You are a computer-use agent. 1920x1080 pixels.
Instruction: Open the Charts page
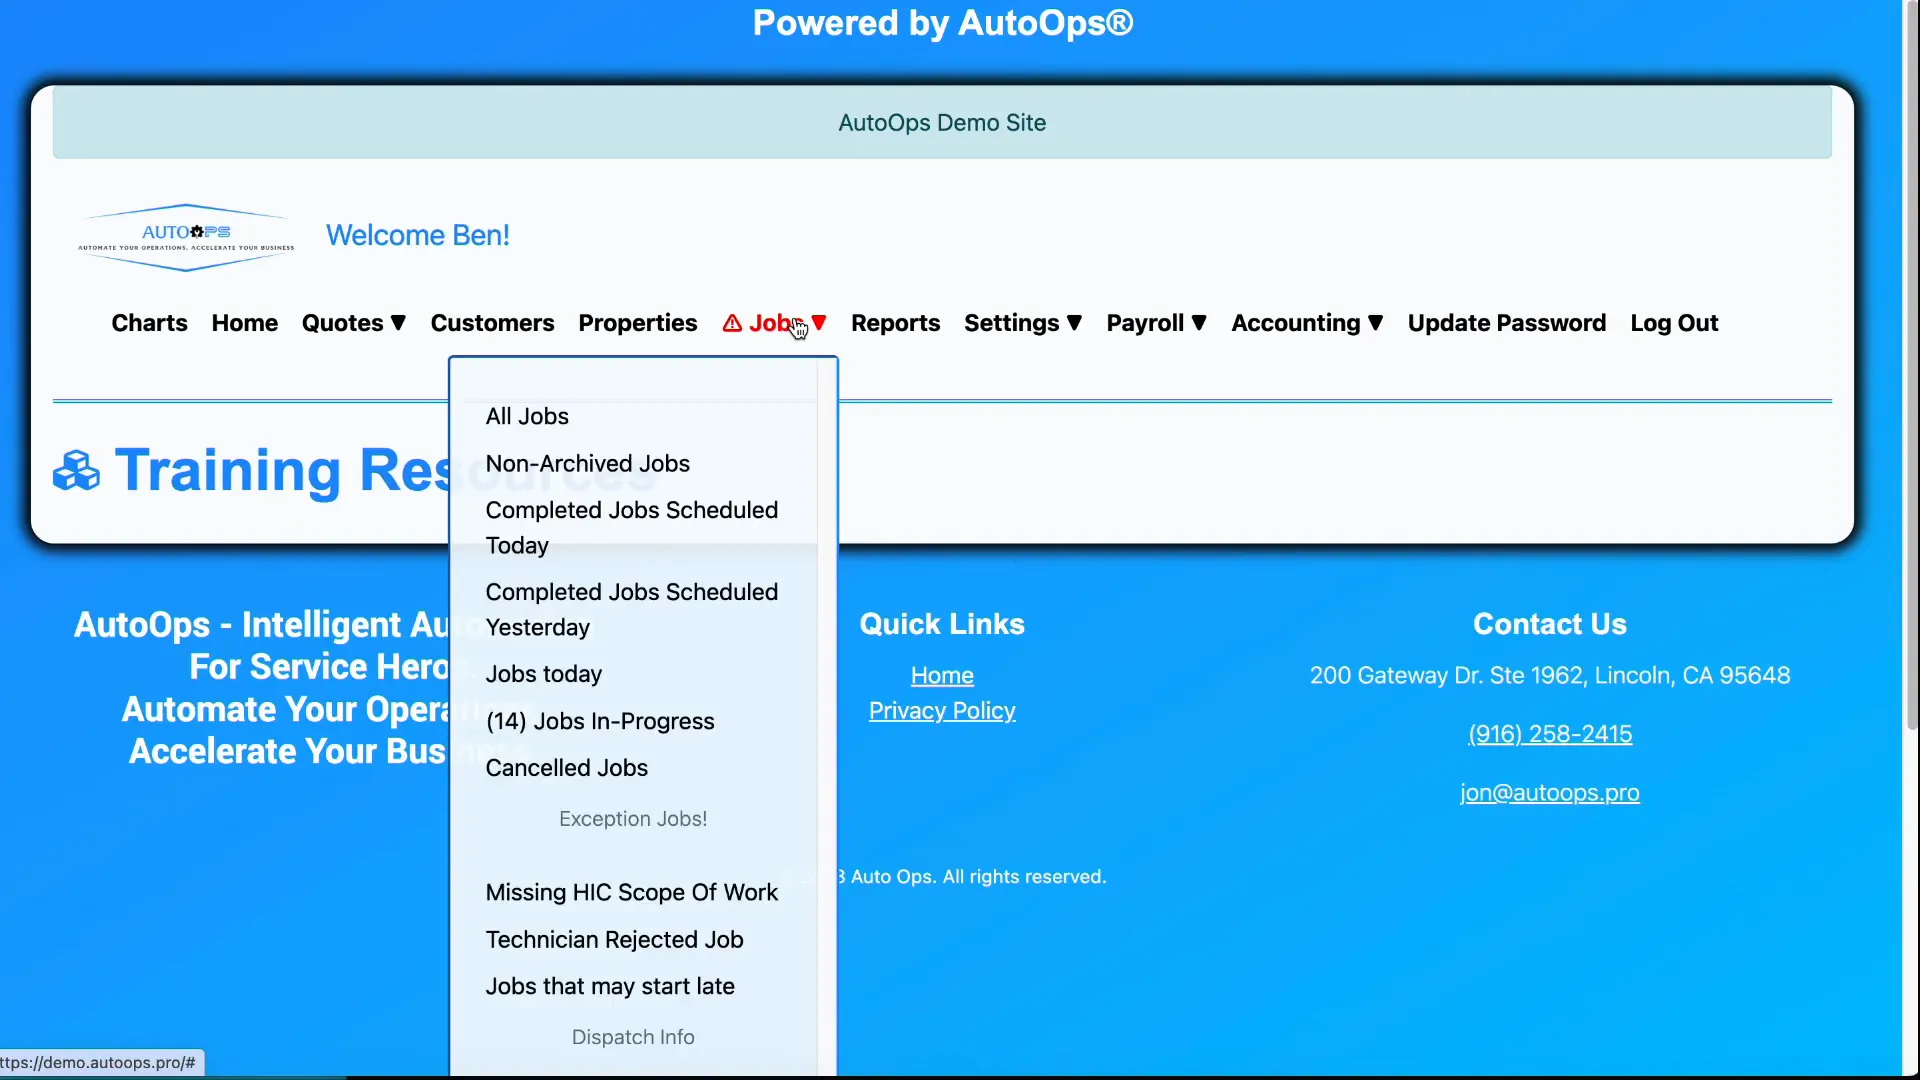pyautogui.click(x=149, y=322)
